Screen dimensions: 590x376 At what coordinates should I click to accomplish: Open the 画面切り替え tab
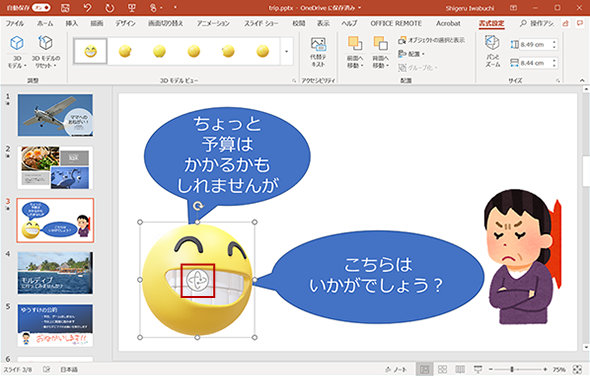[x=166, y=23]
